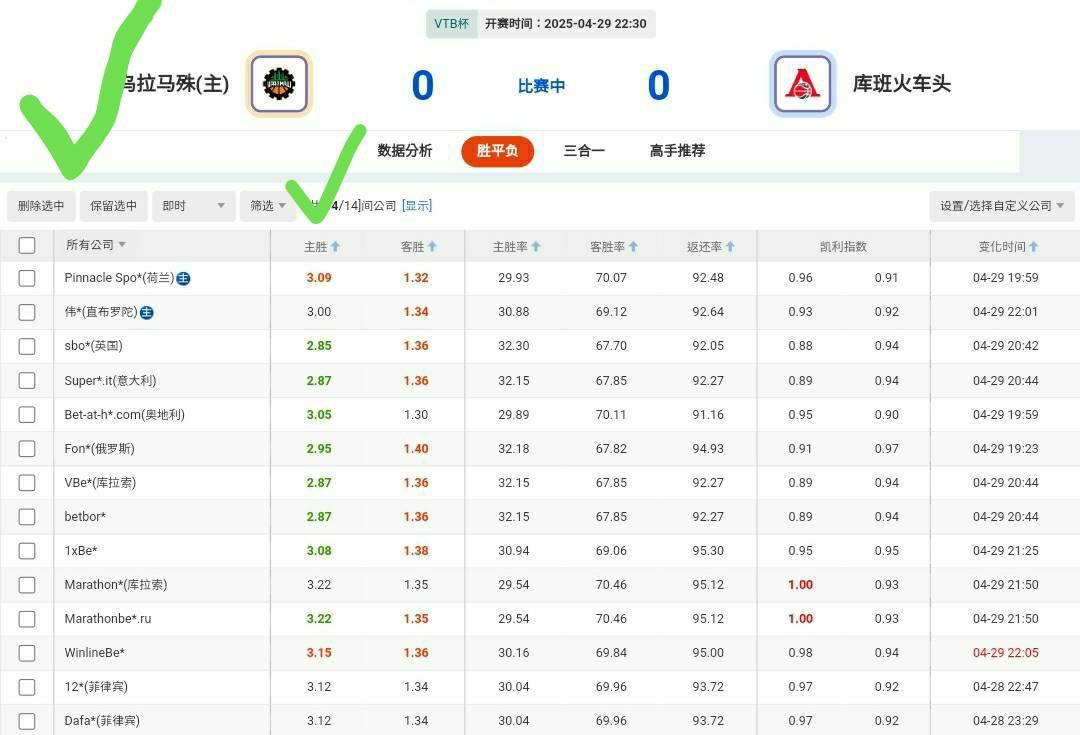Sort by 主胜率 arrow icon
This screenshot has width=1080, height=735.
(536, 247)
